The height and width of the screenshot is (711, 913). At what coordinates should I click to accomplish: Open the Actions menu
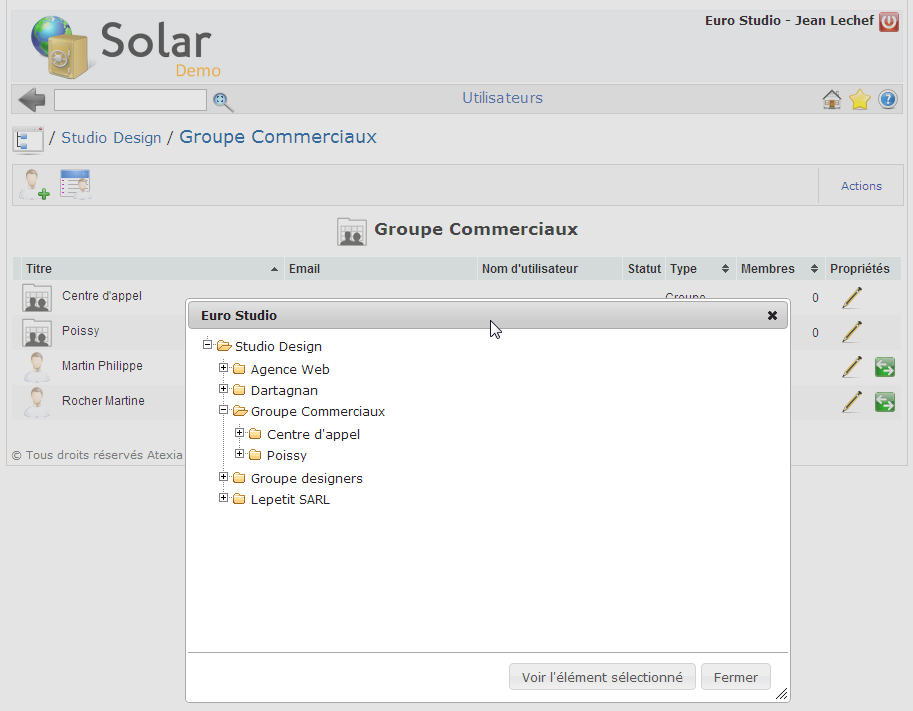pyautogui.click(x=861, y=186)
